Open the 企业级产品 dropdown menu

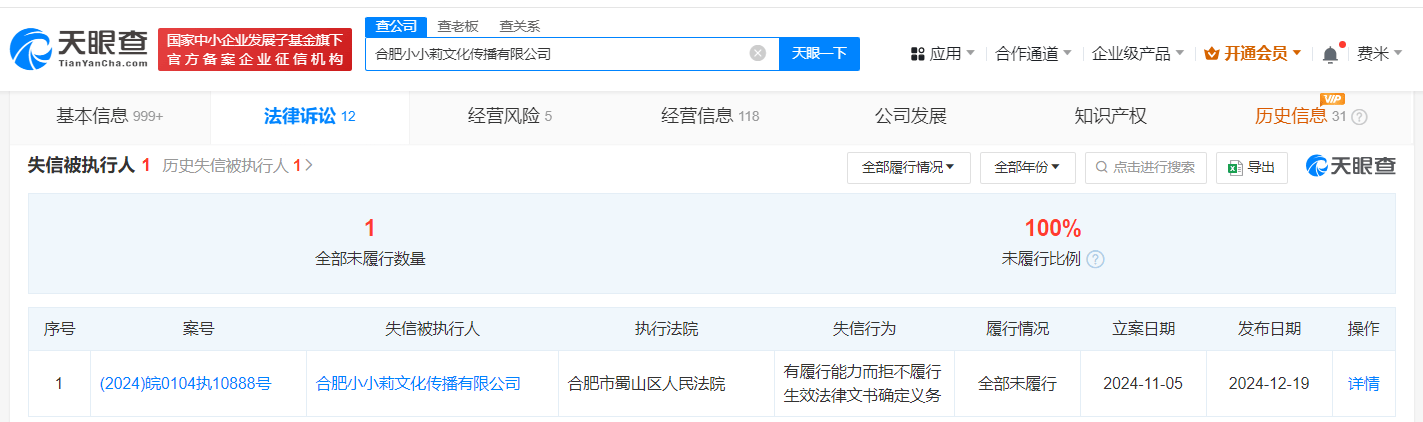click(x=1138, y=54)
